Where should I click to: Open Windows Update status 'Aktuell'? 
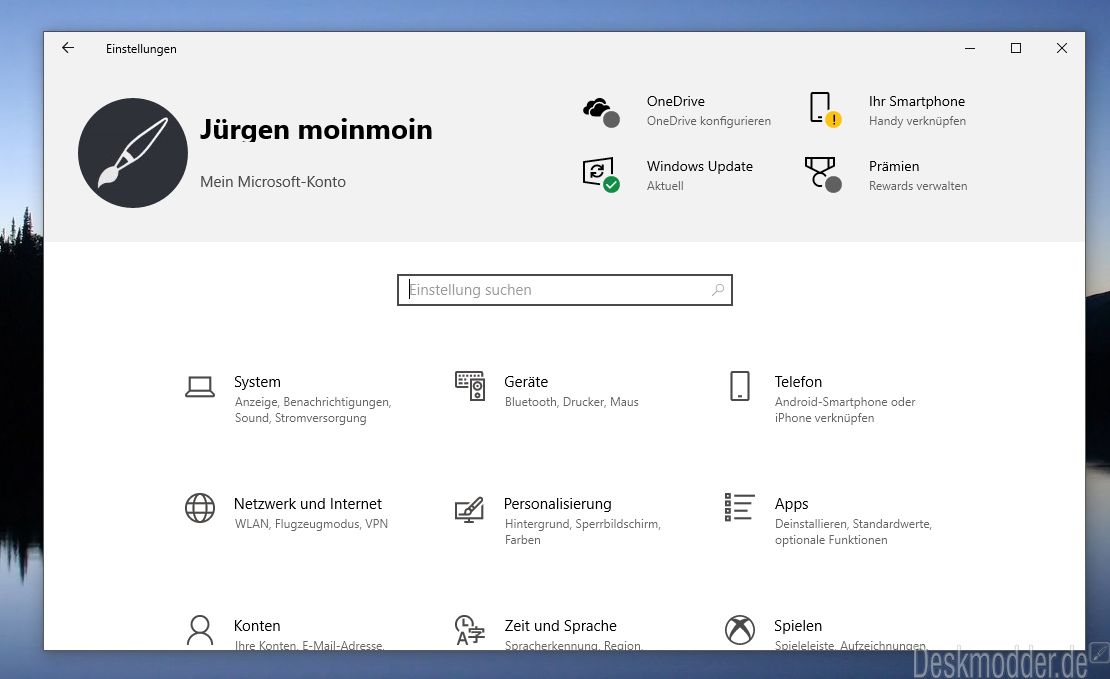point(665,186)
